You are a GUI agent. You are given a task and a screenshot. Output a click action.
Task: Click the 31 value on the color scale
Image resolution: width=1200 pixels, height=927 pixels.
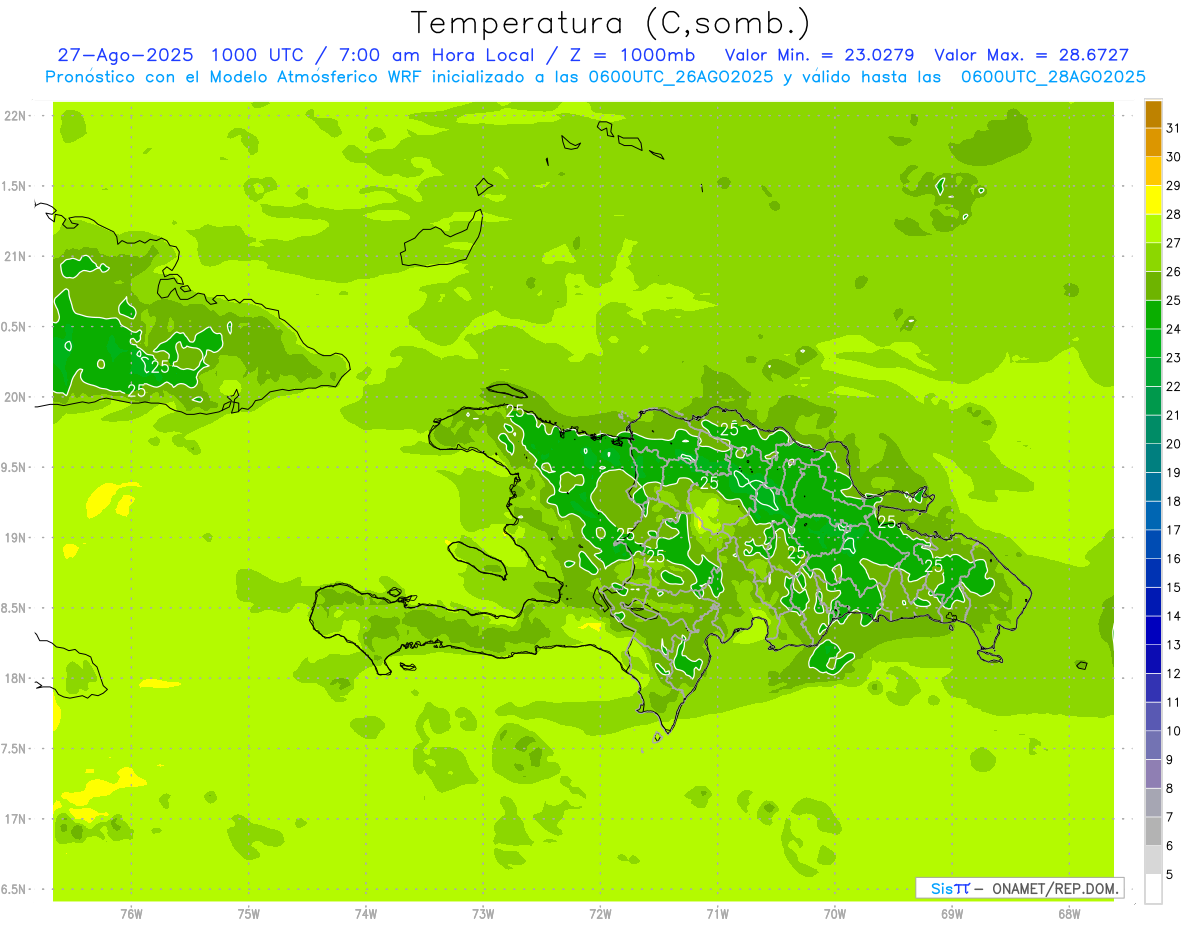pyautogui.click(x=1174, y=128)
